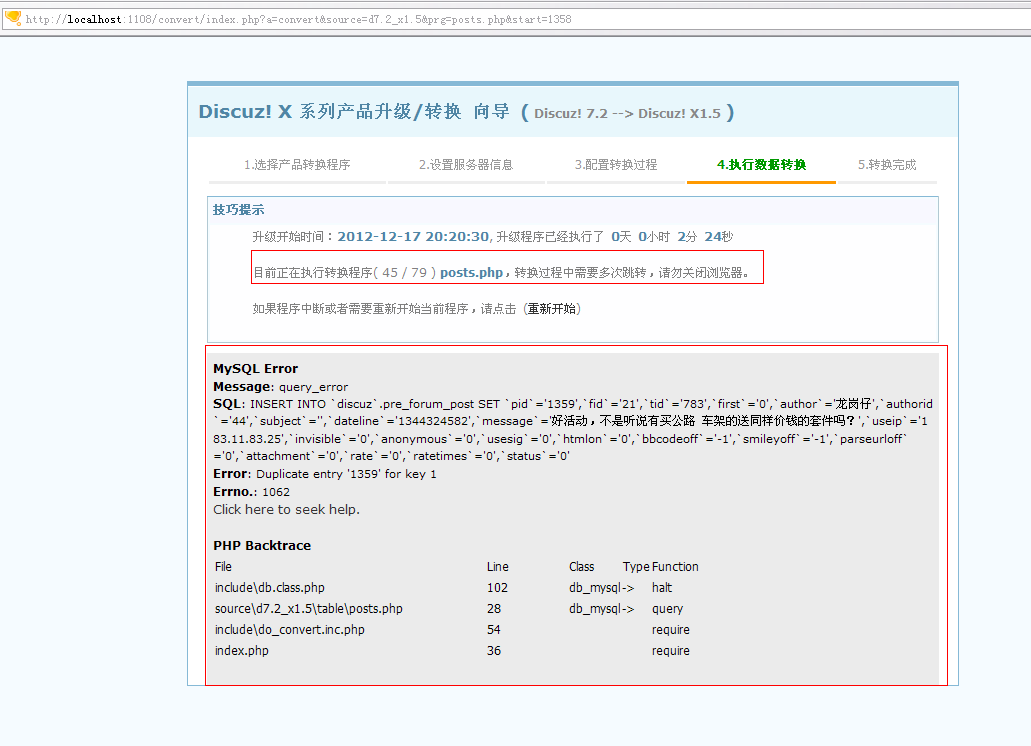Select step tab 3.配置转换过程
Image resolution: width=1031 pixels, height=746 pixels.
pos(616,165)
